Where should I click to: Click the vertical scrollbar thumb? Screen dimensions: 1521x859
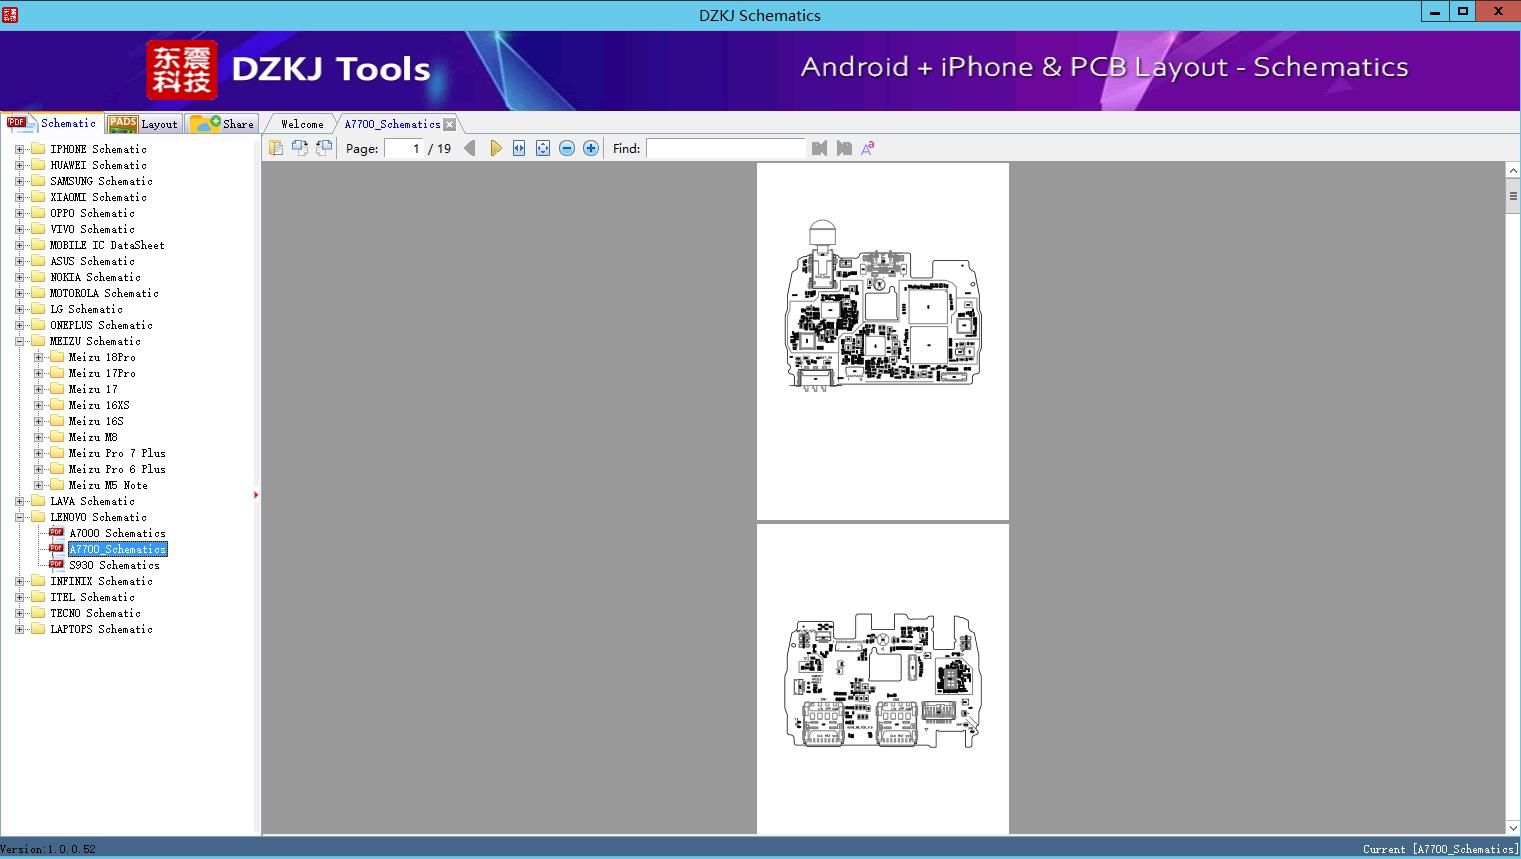coord(1513,196)
